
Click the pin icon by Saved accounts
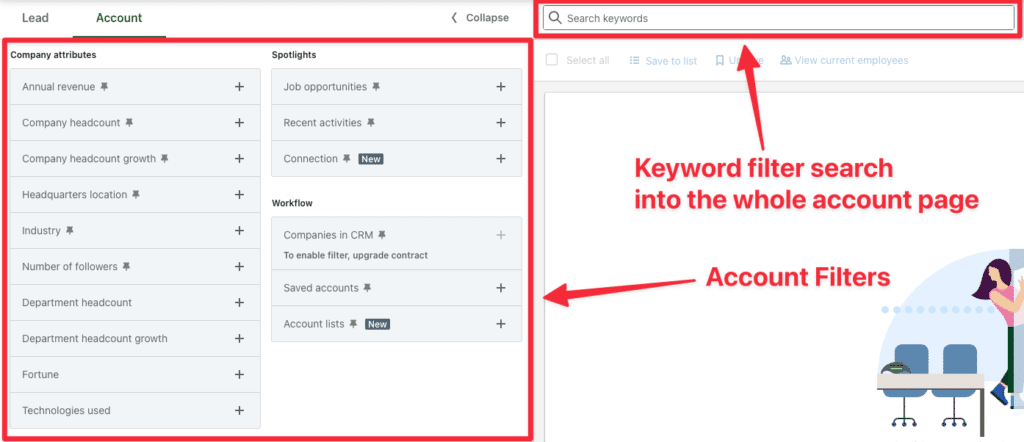point(368,288)
